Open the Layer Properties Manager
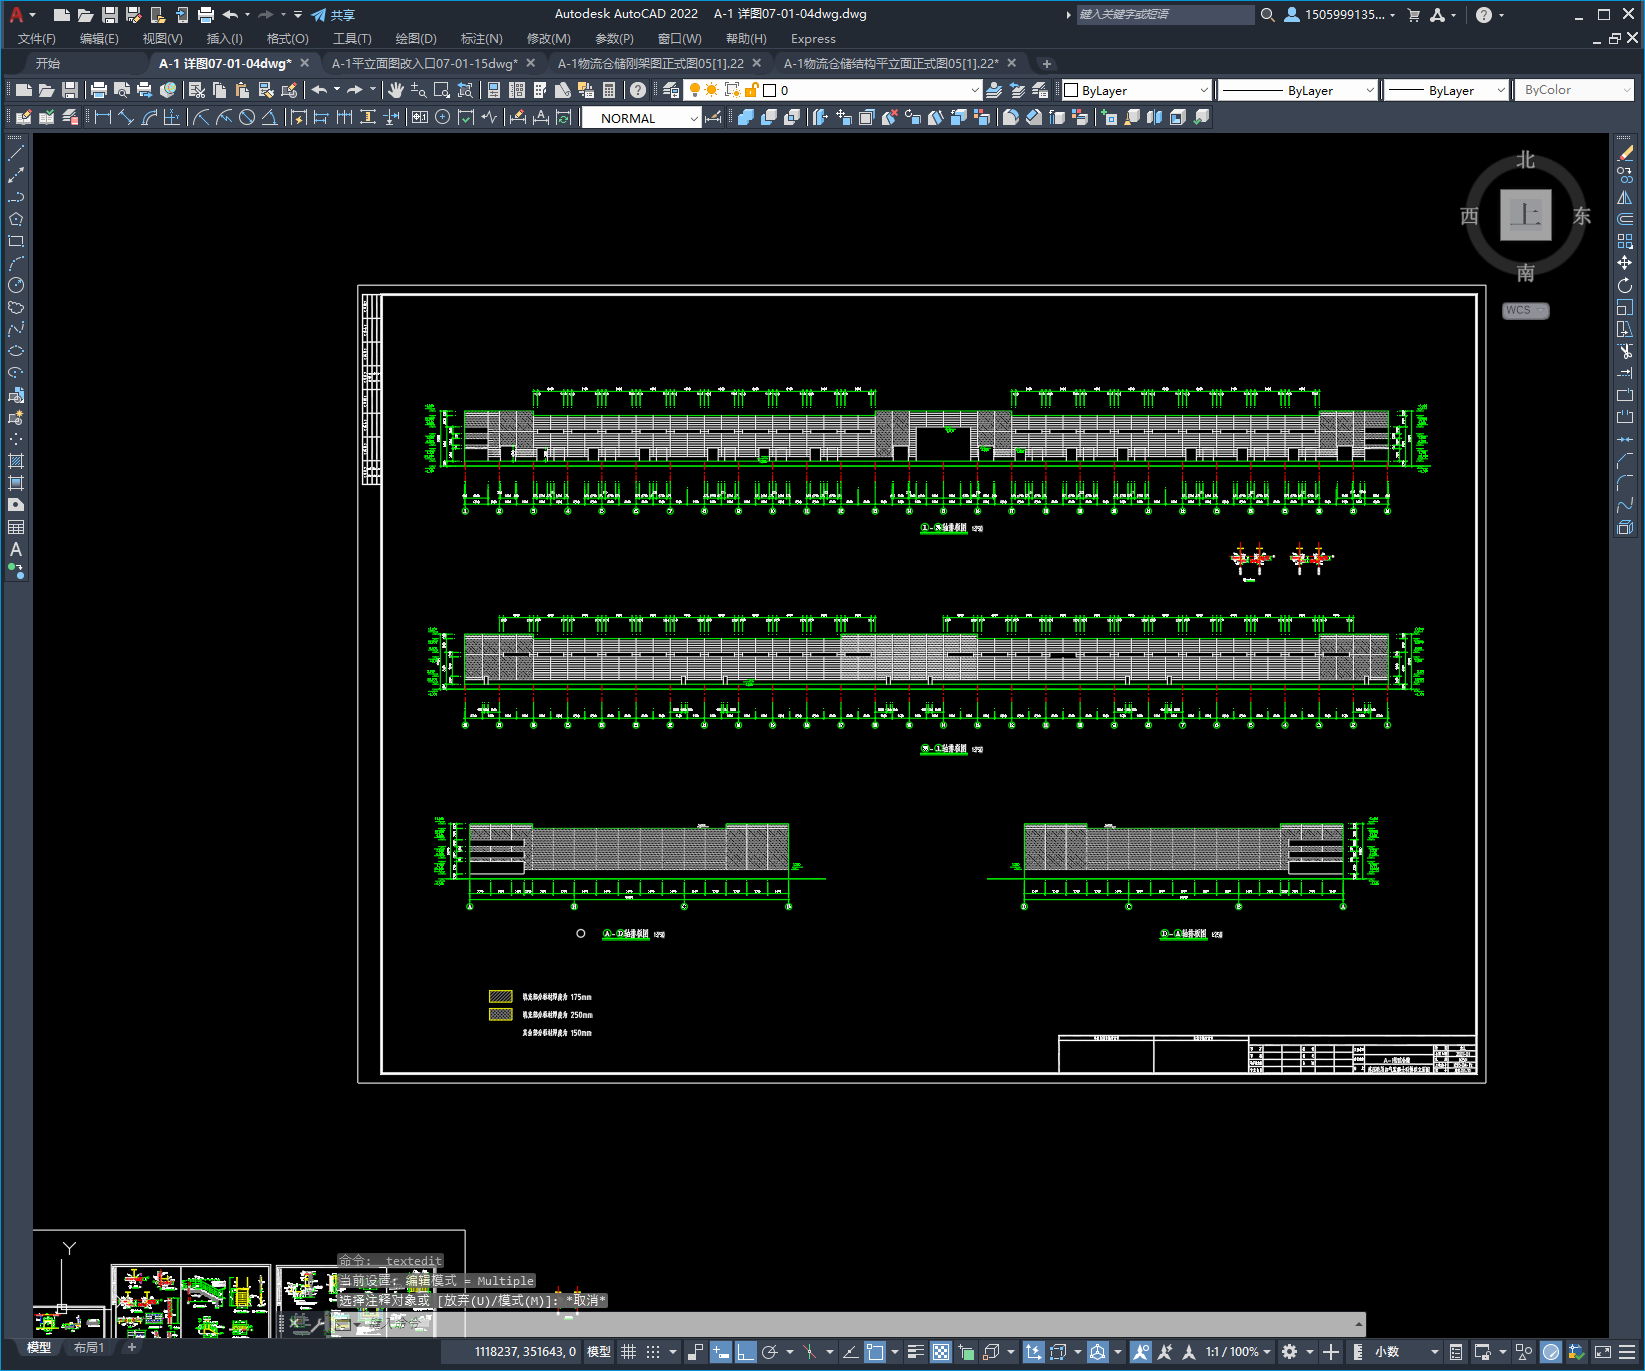The height and width of the screenshot is (1371, 1645). click(671, 90)
